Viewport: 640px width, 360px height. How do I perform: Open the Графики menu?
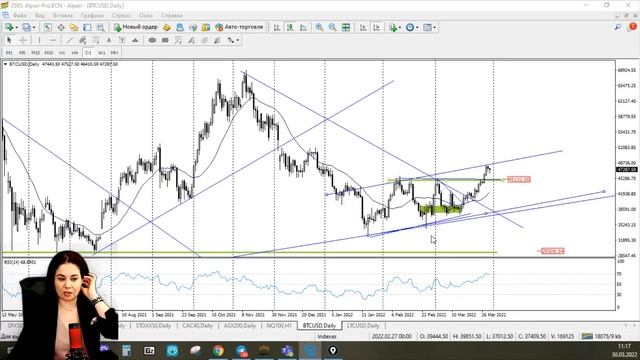(92, 16)
